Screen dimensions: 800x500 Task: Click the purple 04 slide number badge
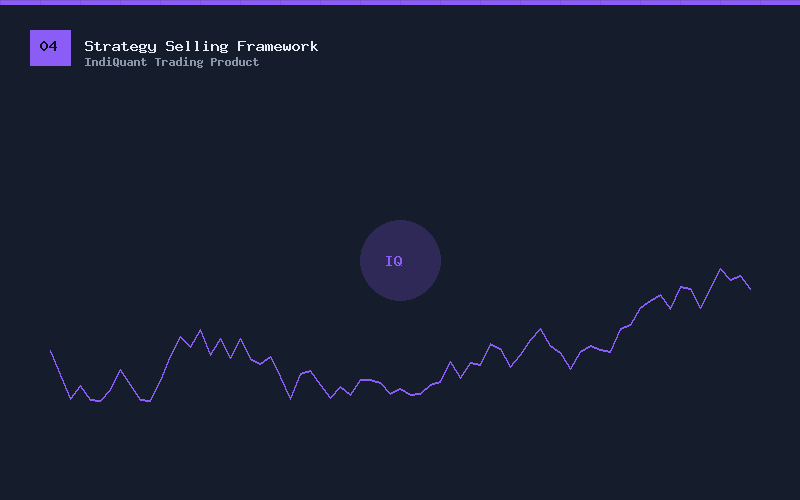pyautogui.click(x=50, y=47)
